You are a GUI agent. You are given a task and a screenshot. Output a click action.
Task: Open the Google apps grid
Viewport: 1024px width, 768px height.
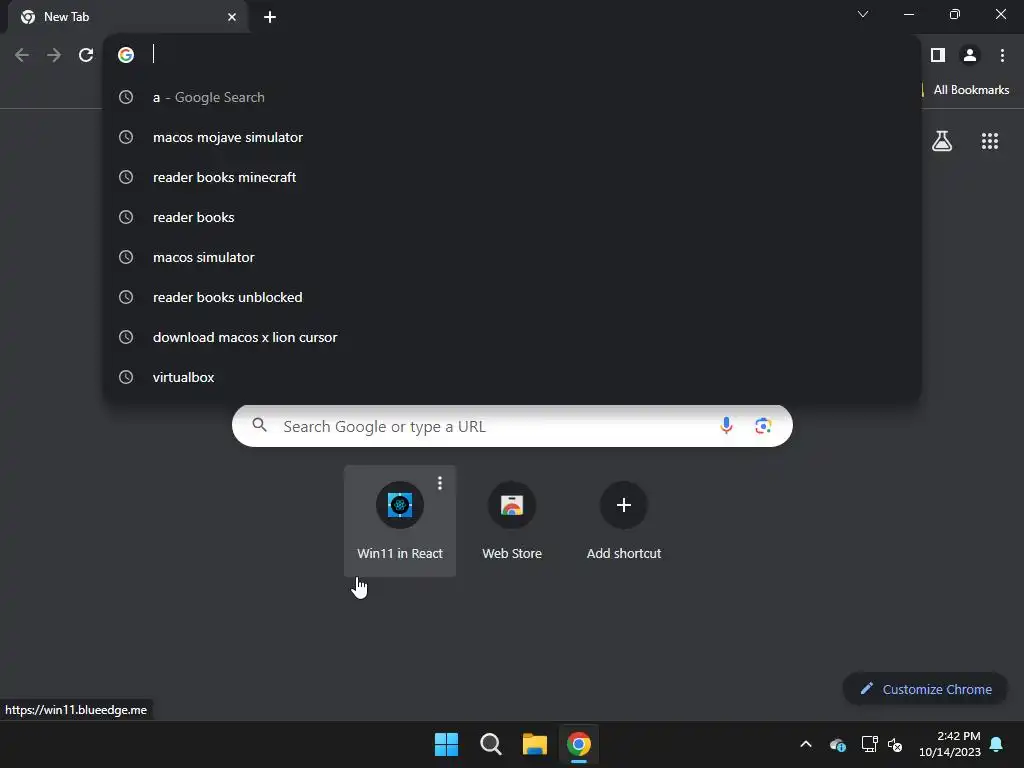click(x=990, y=141)
